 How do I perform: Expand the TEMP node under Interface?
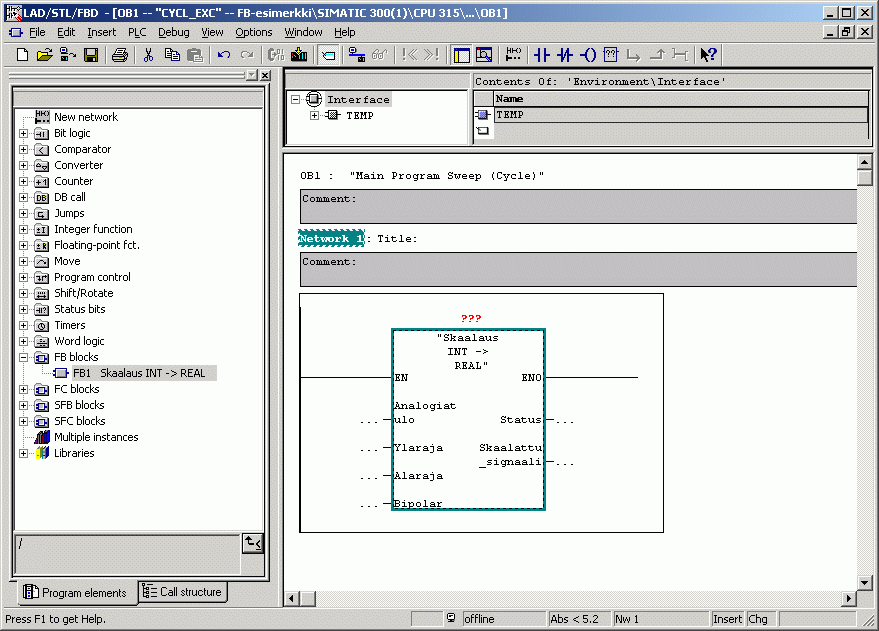tap(314, 116)
